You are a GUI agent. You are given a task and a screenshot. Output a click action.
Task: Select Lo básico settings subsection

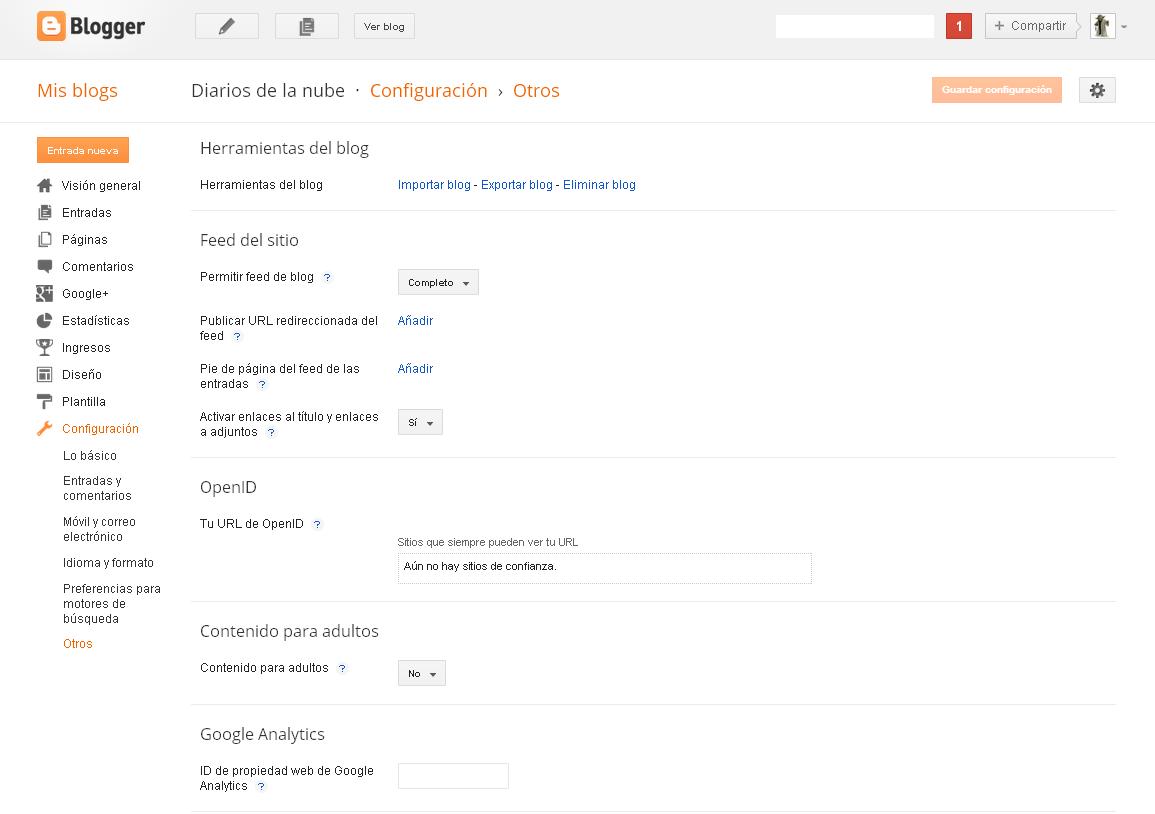[x=90, y=456]
